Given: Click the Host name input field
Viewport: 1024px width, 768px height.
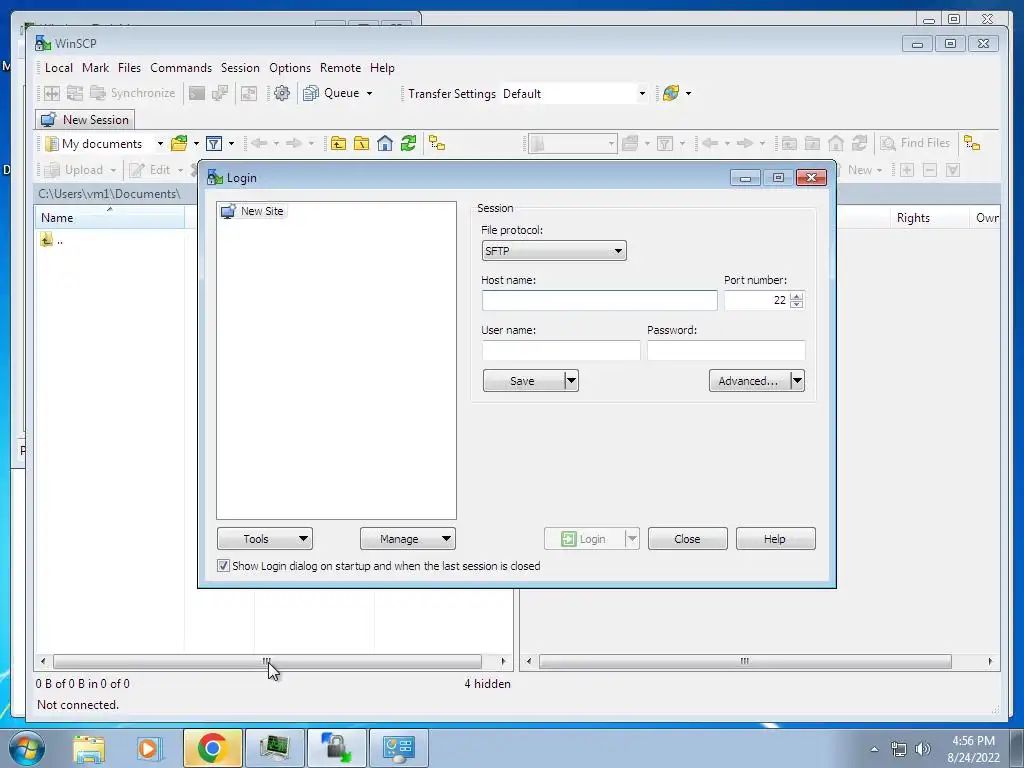Looking at the screenshot, I should tap(600, 300).
